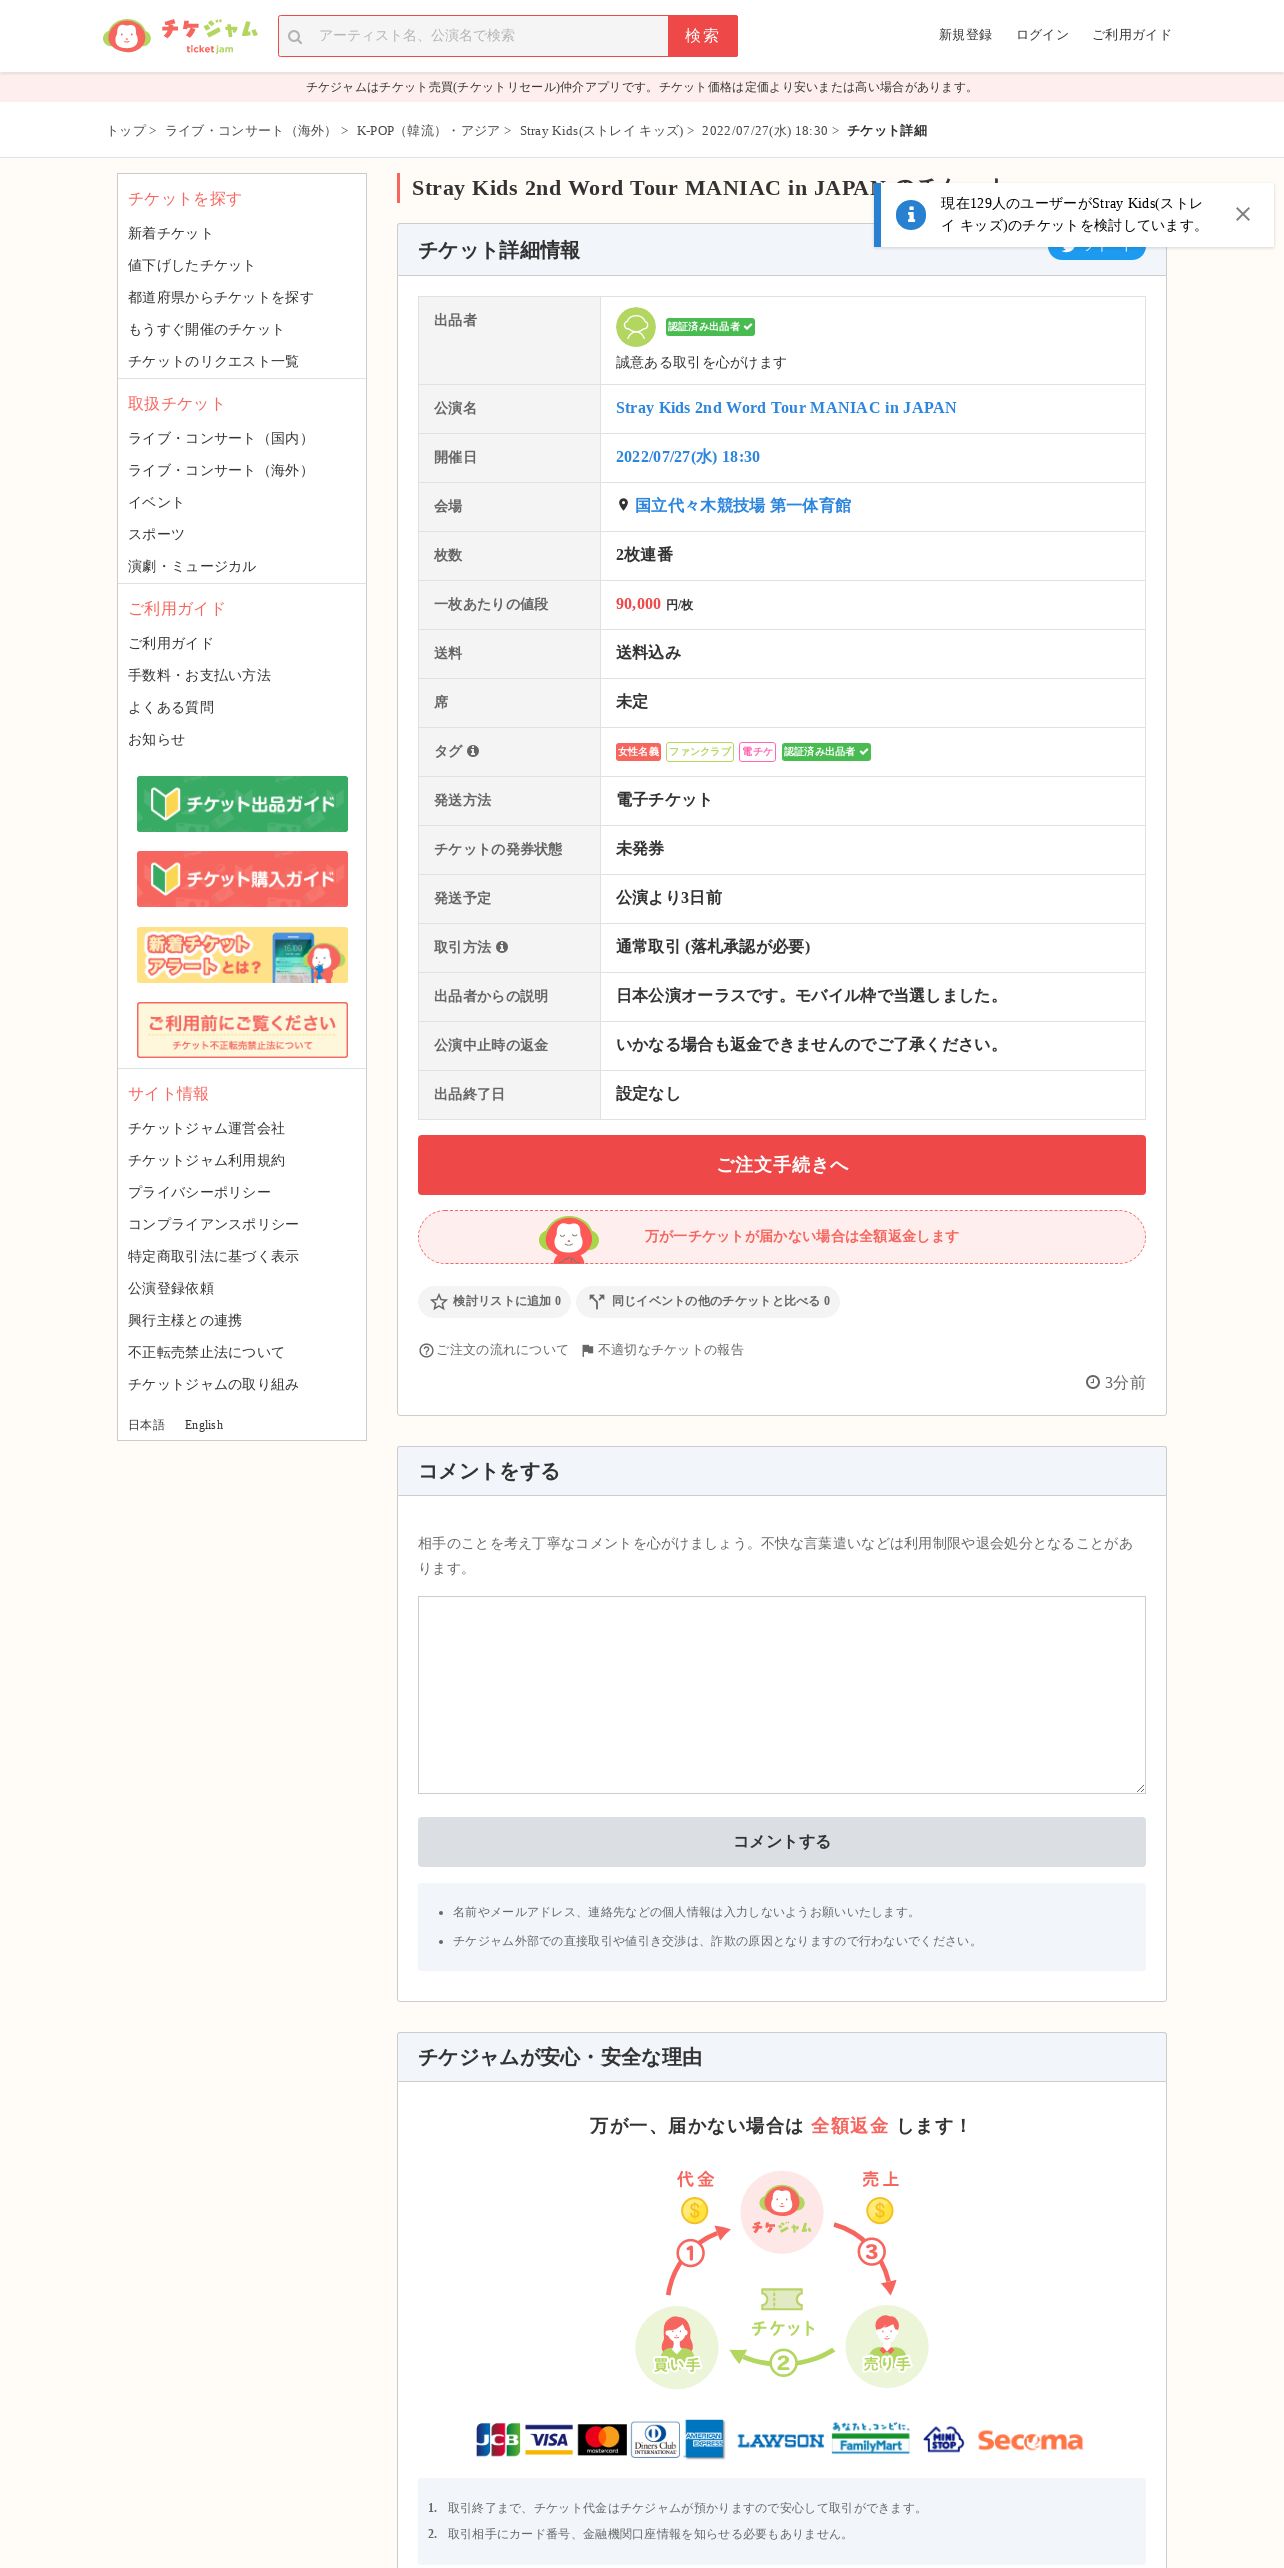Viewport: 1284px width, 2568px height.
Task: Go to トップ breadcrumb
Action: point(126,131)
